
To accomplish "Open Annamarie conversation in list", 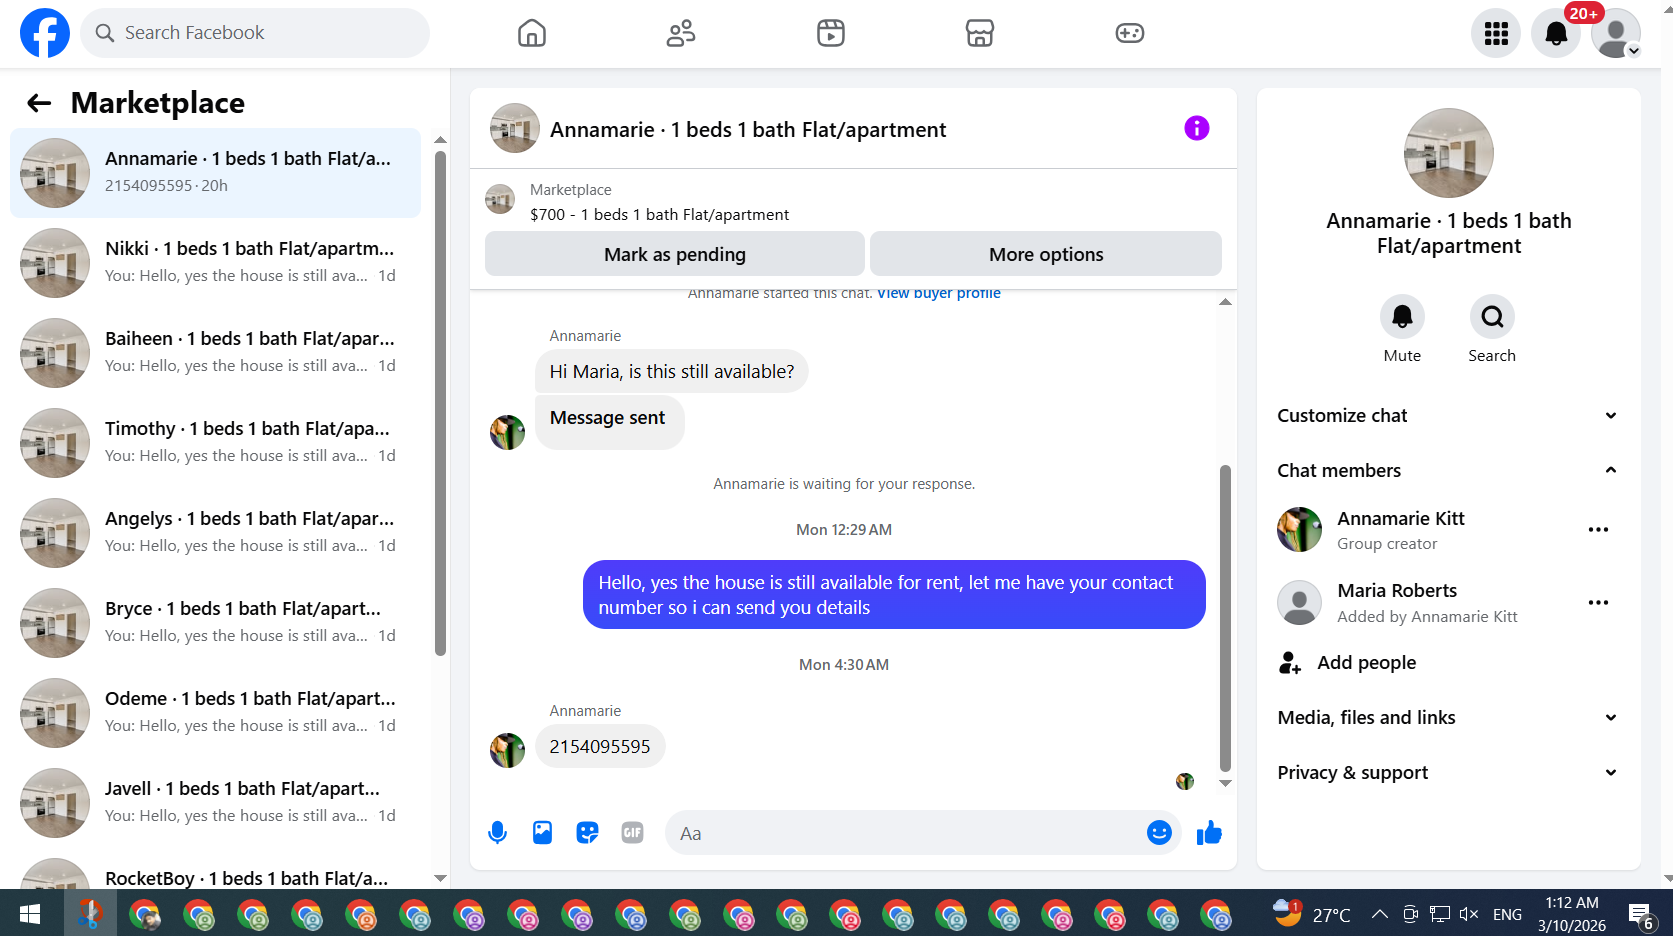I will (x=215, y=173).
